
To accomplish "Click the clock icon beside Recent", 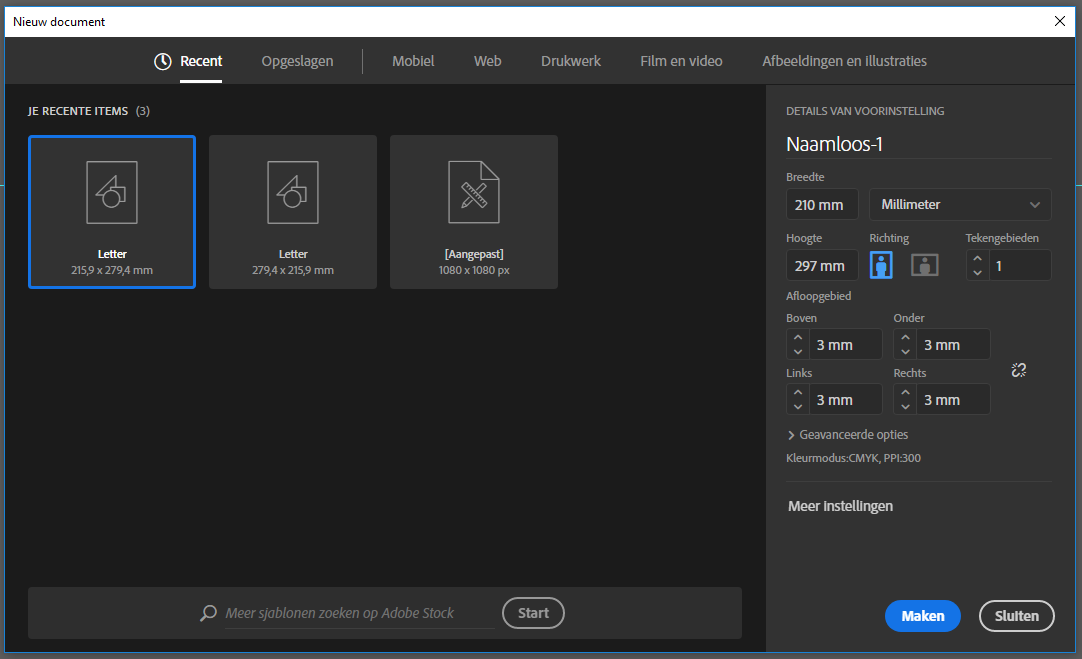I will [x=163, y=61].
